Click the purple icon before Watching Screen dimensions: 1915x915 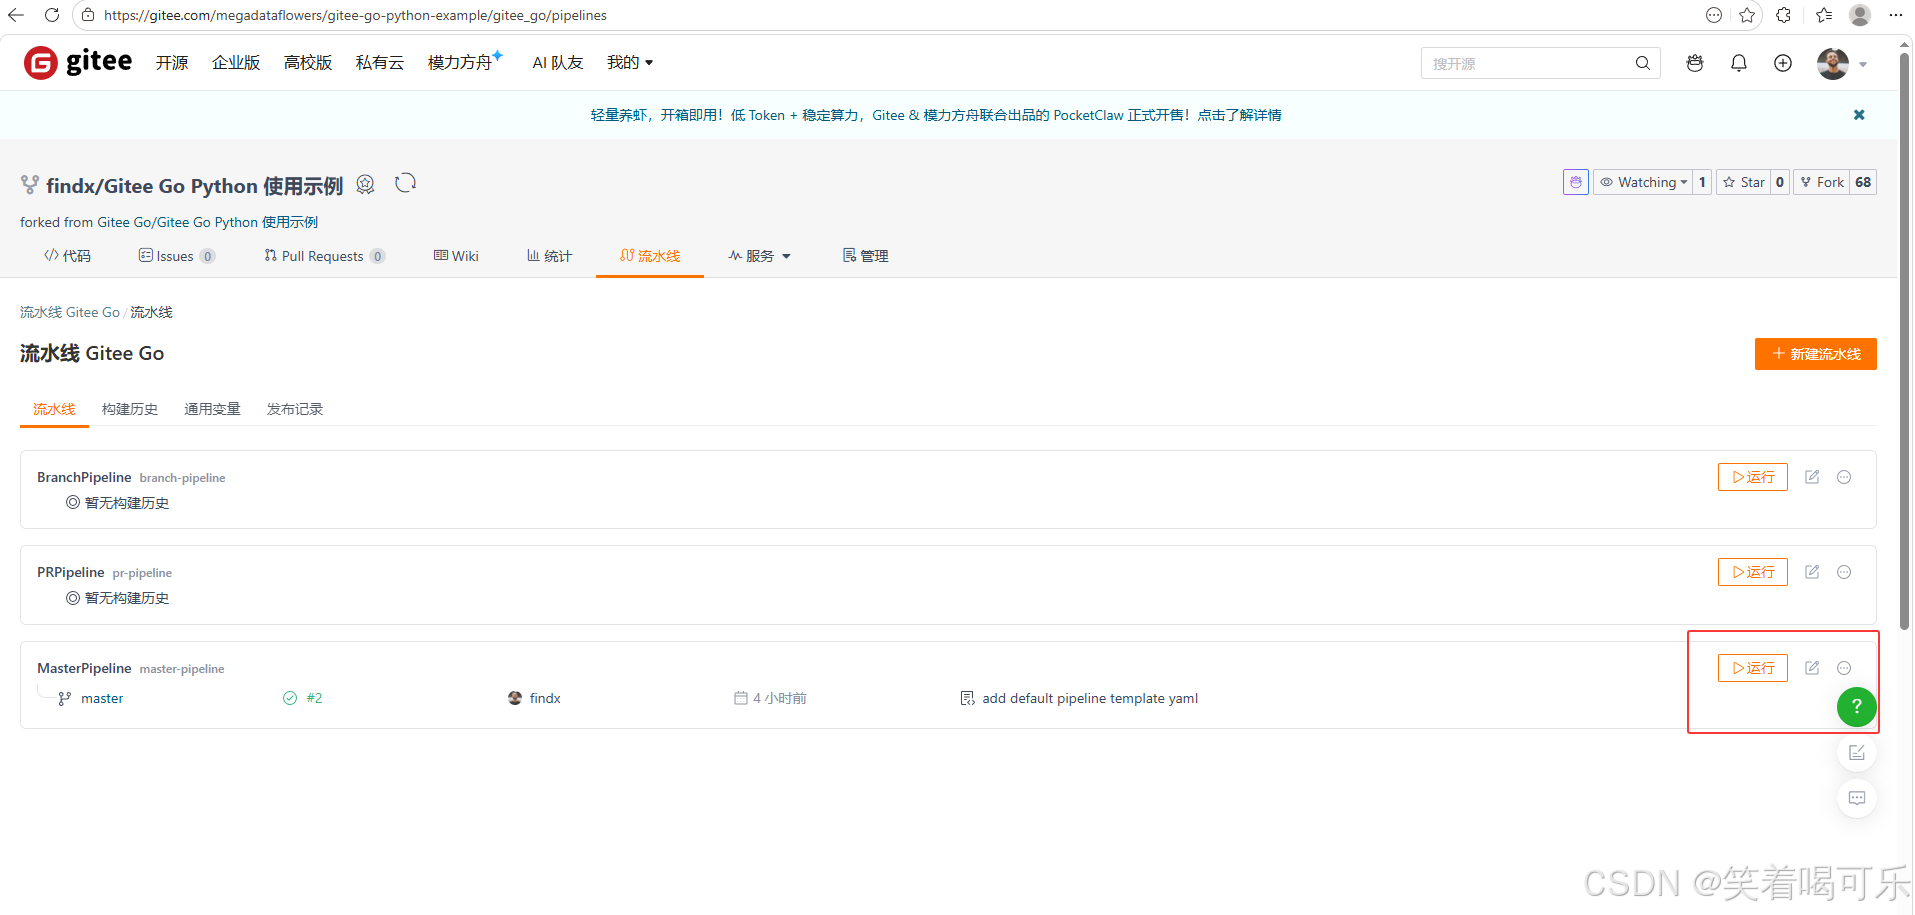(x=1576, y=182)
